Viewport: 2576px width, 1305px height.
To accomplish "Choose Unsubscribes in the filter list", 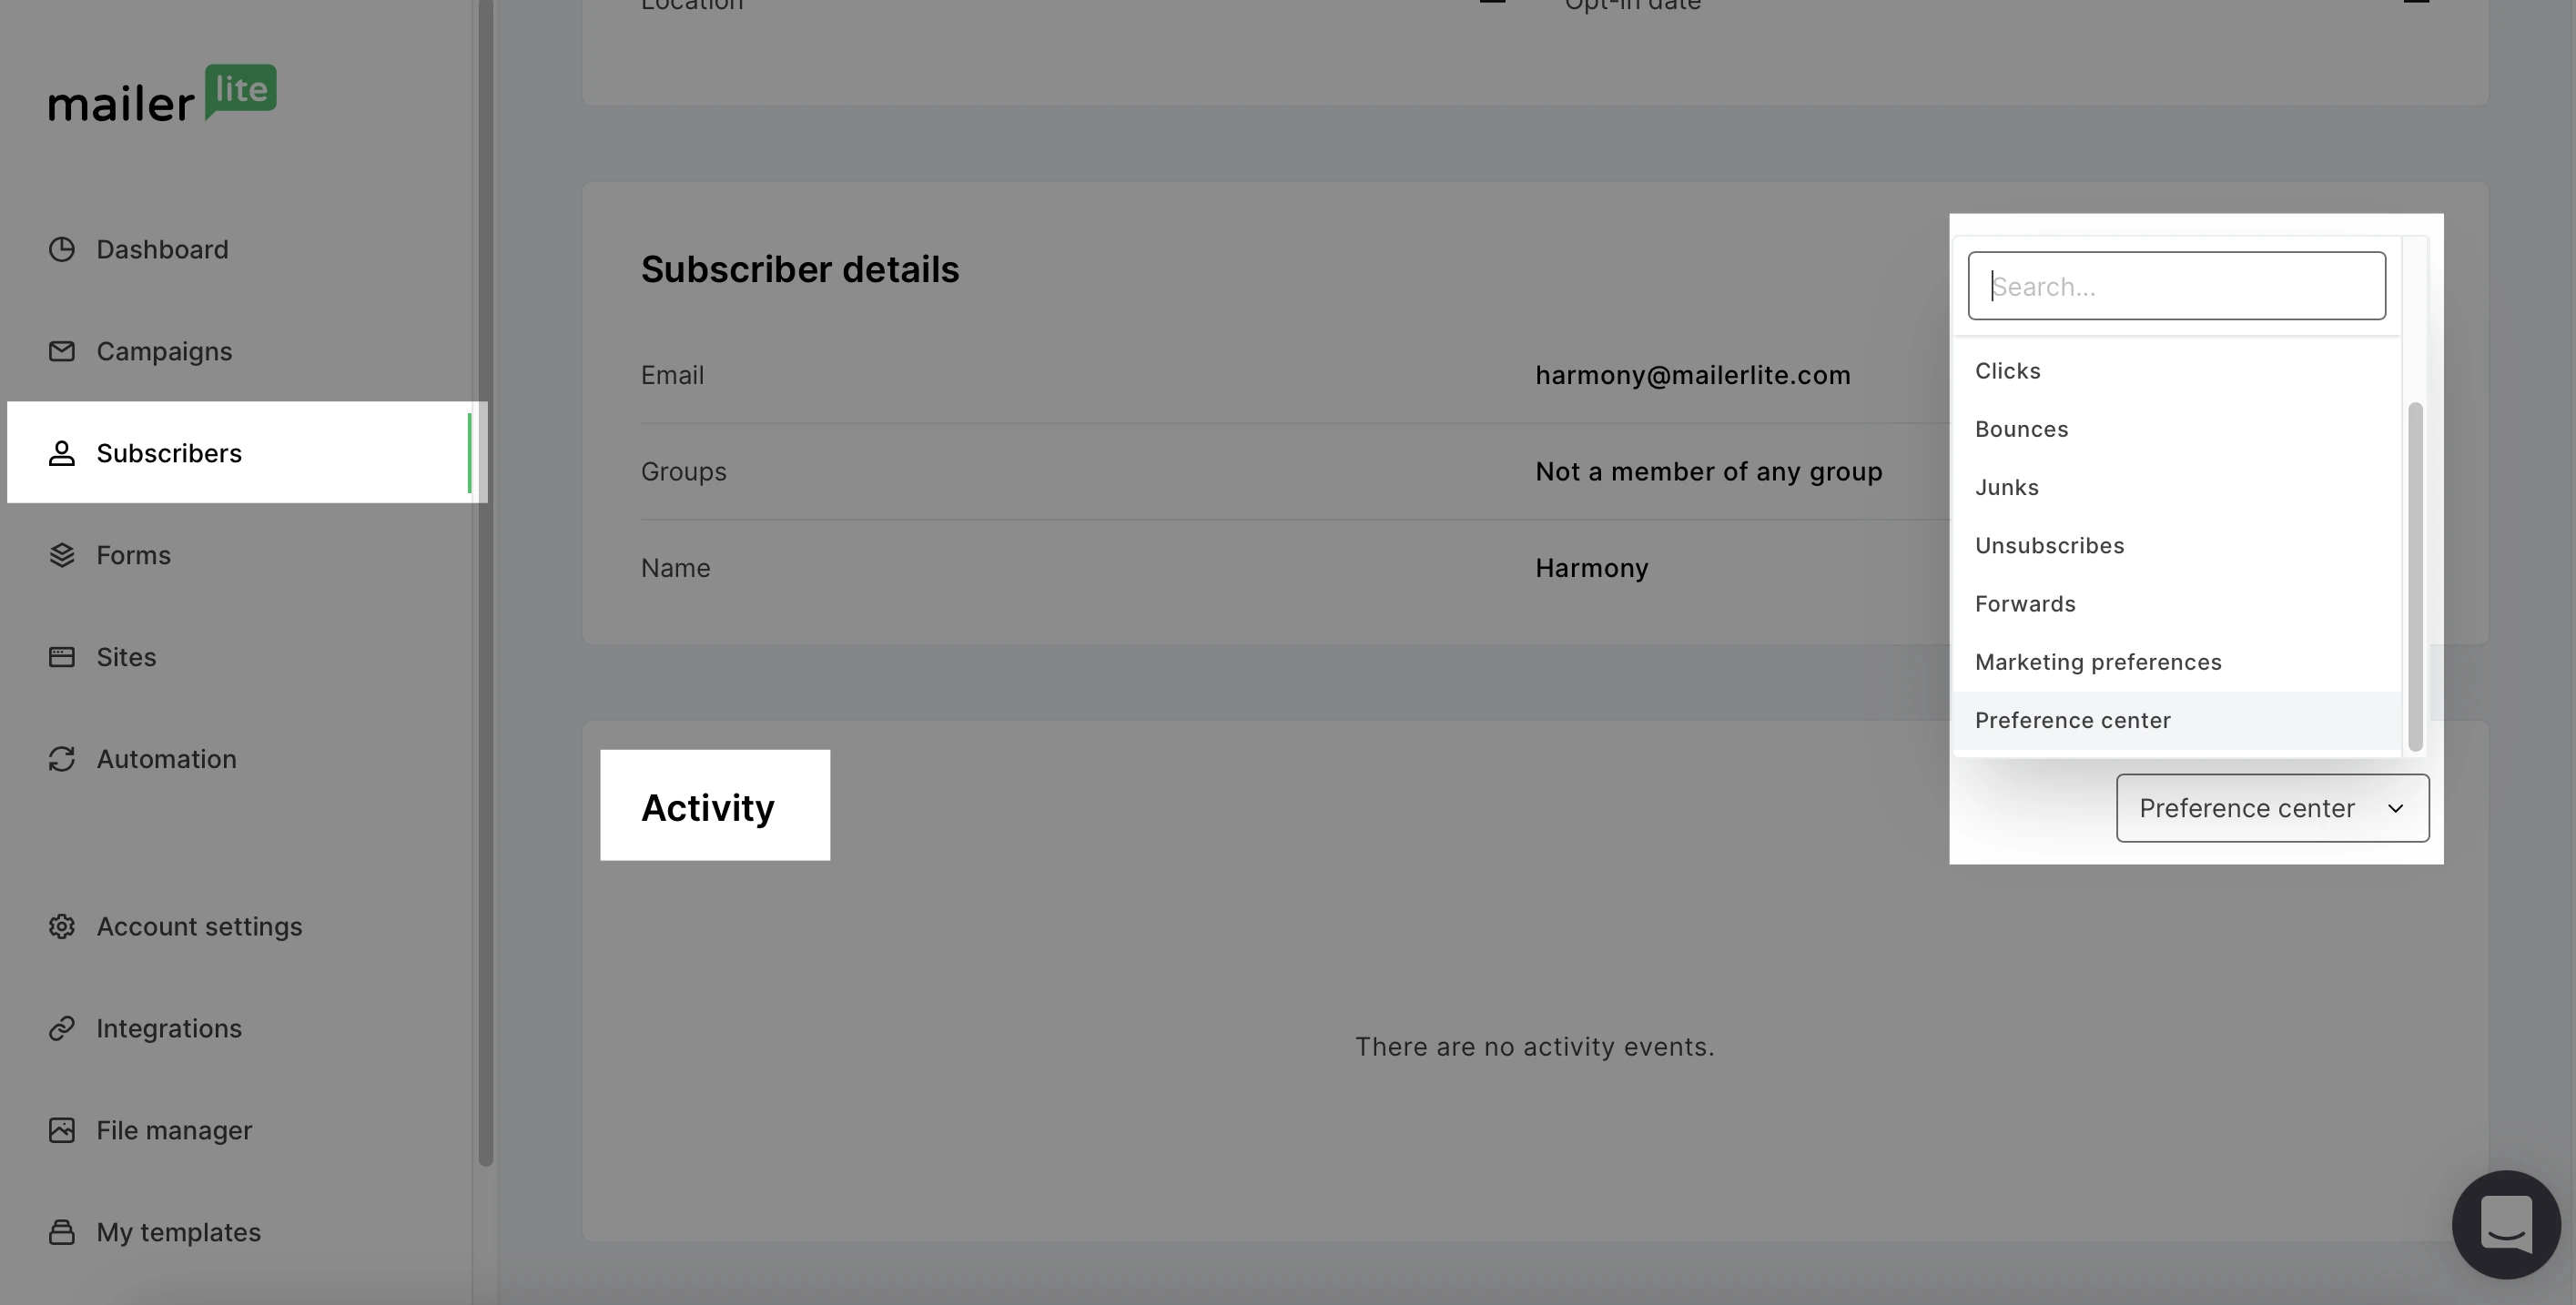I will coord(2049,546).
